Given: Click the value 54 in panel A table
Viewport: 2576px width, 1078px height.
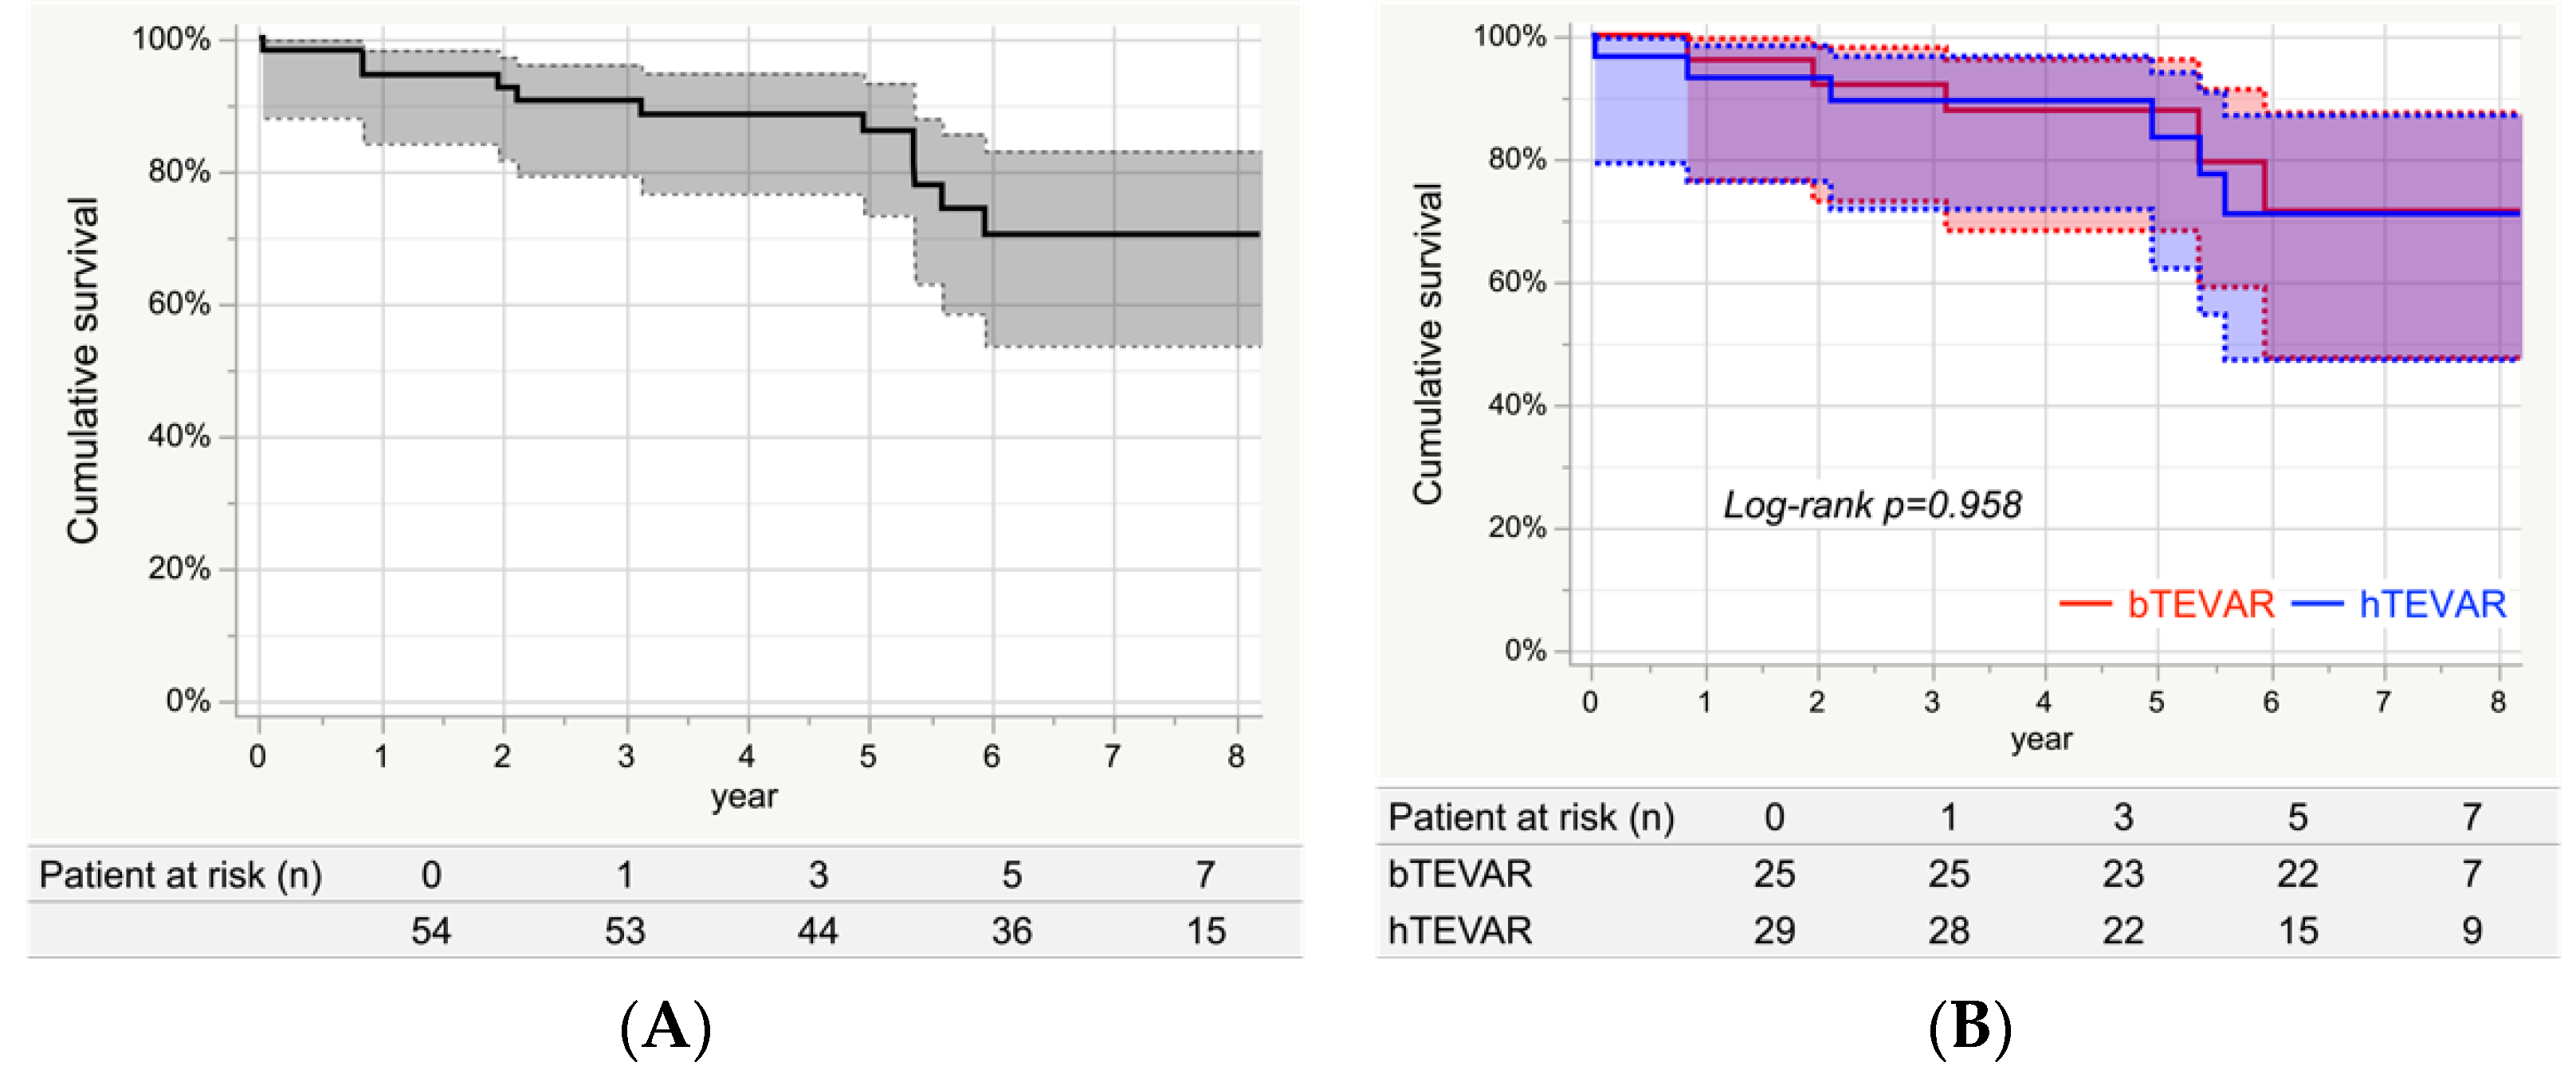Looking at the screenshot, I should [x=431, y=931].
